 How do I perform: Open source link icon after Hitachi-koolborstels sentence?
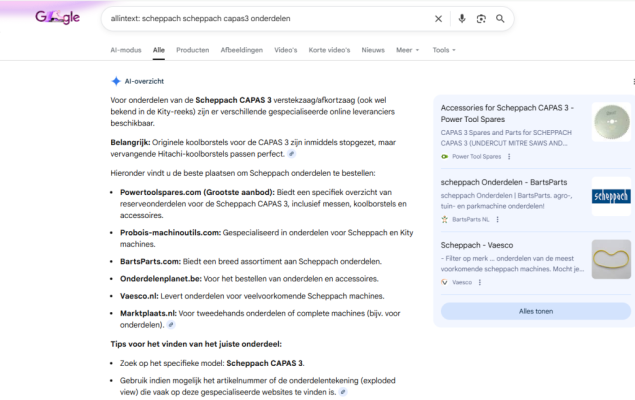(x=292, y=154)
